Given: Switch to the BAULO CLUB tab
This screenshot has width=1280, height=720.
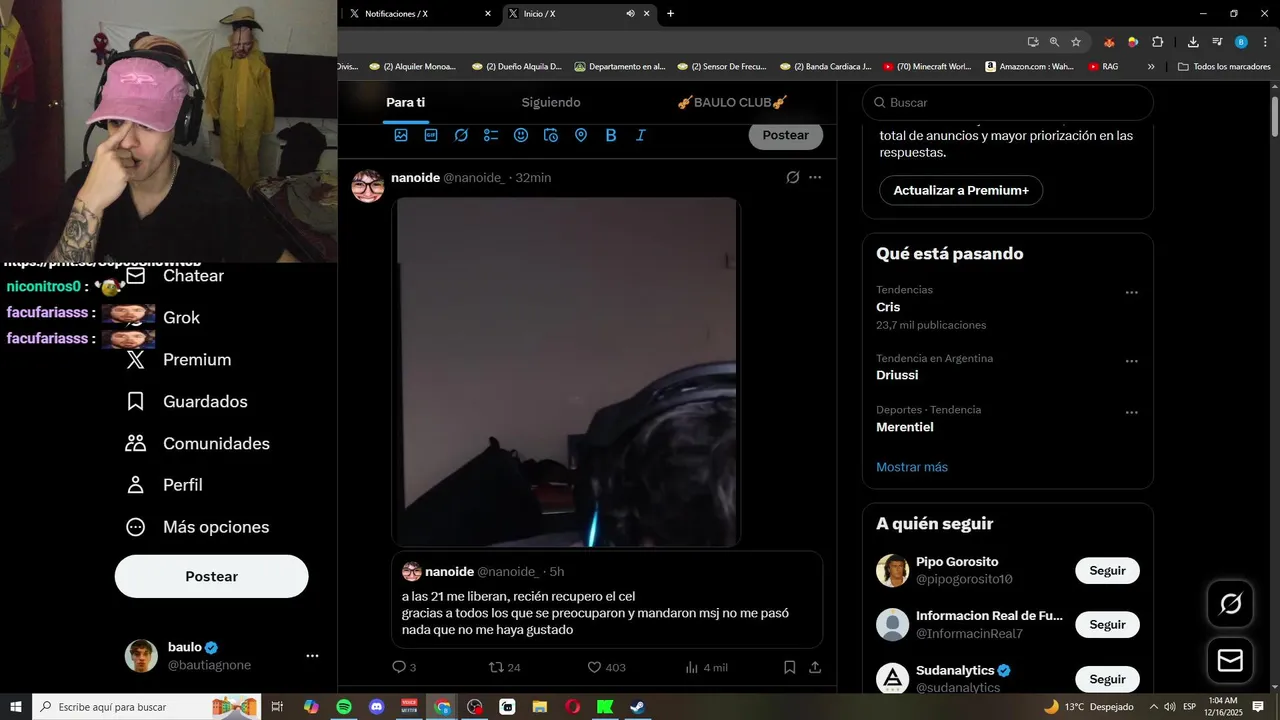Looking at the screenshot, I should [732, 102].
